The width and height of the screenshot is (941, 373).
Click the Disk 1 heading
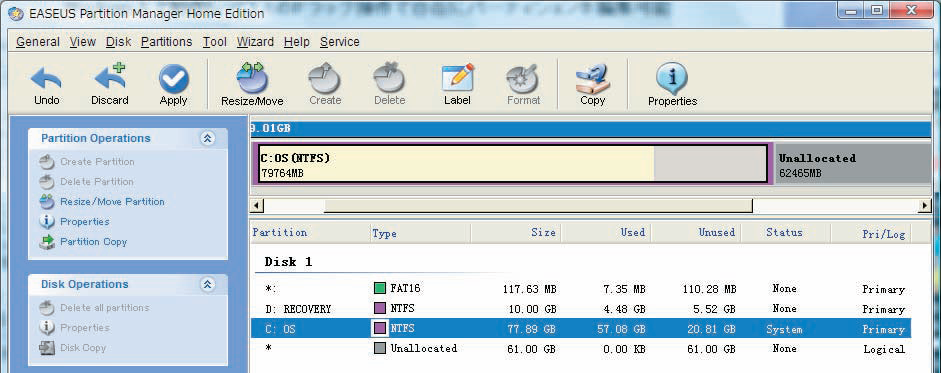point(288,262)
